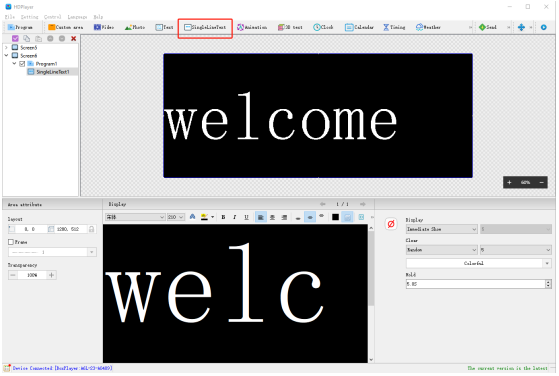
Task: Align text left
Action: pyautogui.click(x=261, y=217)
